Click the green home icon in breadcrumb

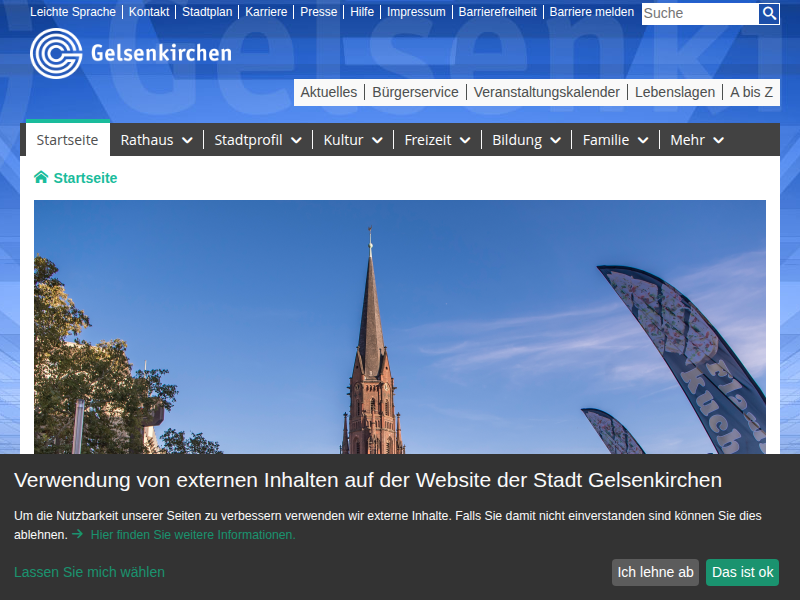[41, 178]
